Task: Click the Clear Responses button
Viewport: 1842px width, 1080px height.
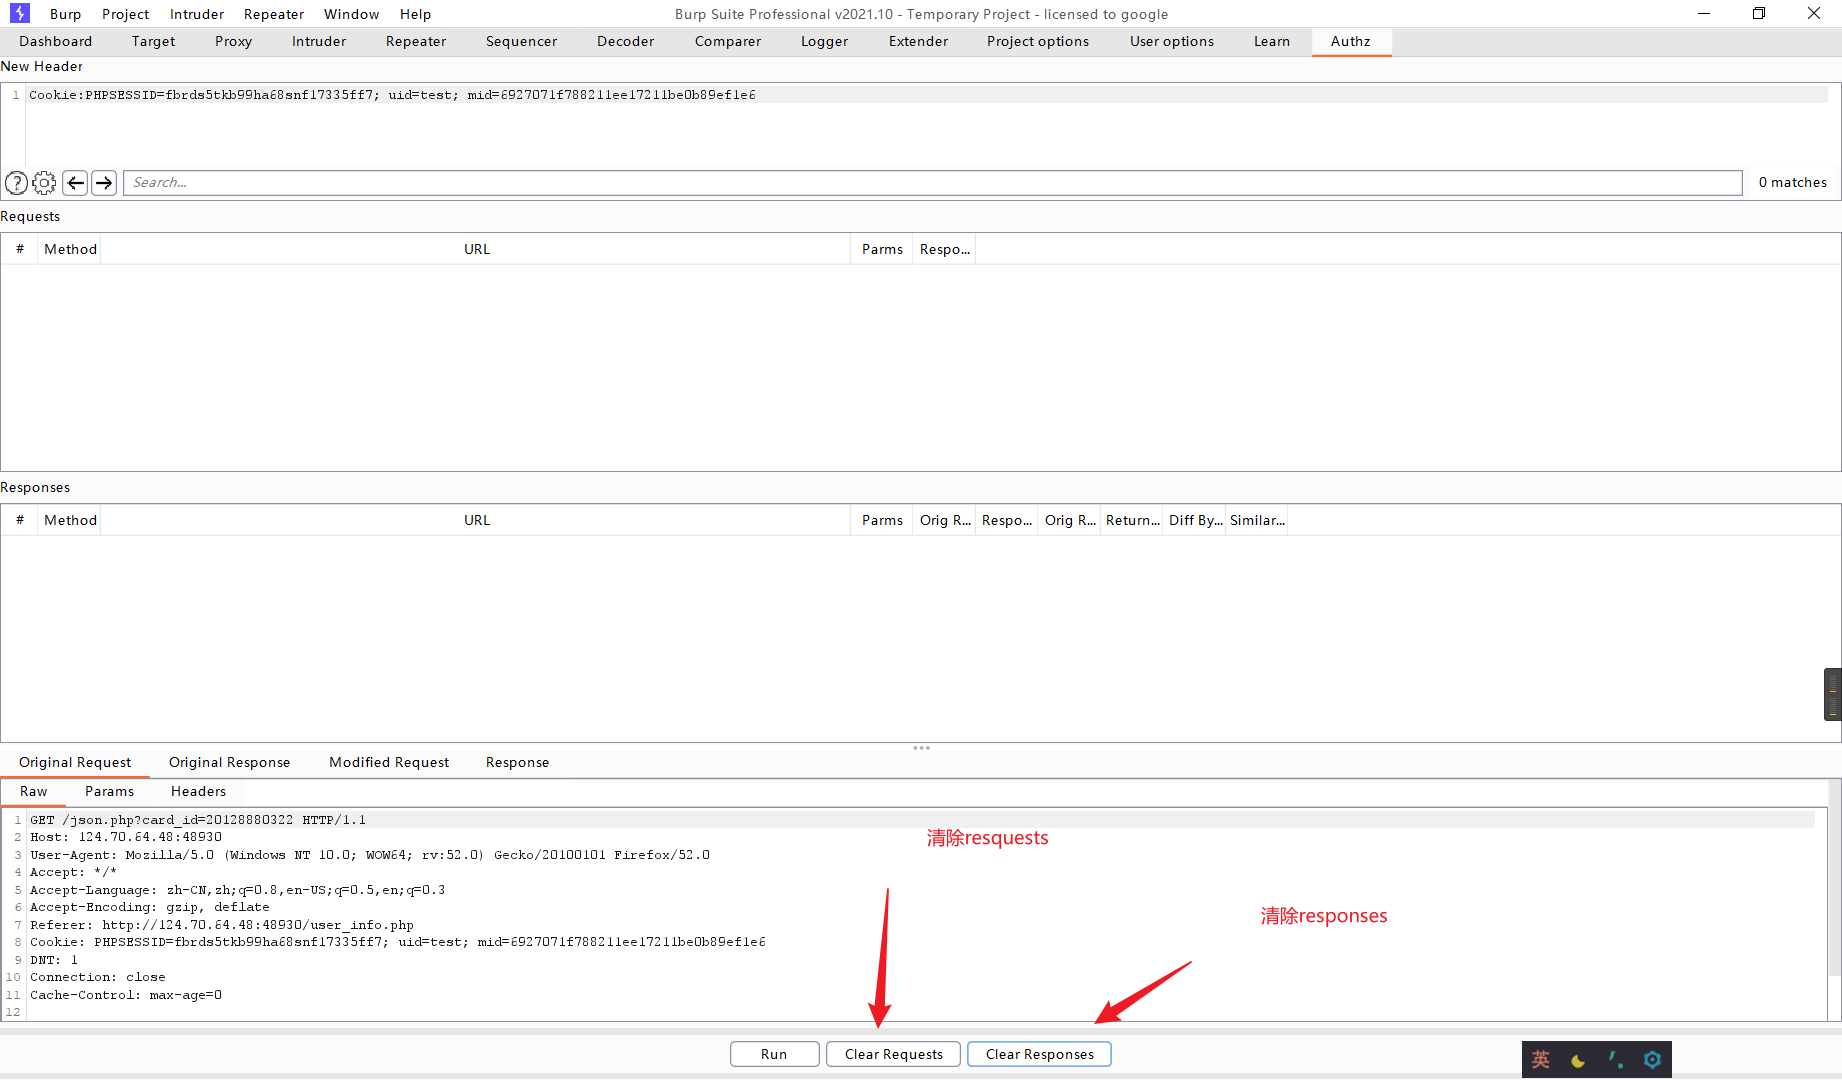Action: pyautogui.click(x=1040, y=1054)
